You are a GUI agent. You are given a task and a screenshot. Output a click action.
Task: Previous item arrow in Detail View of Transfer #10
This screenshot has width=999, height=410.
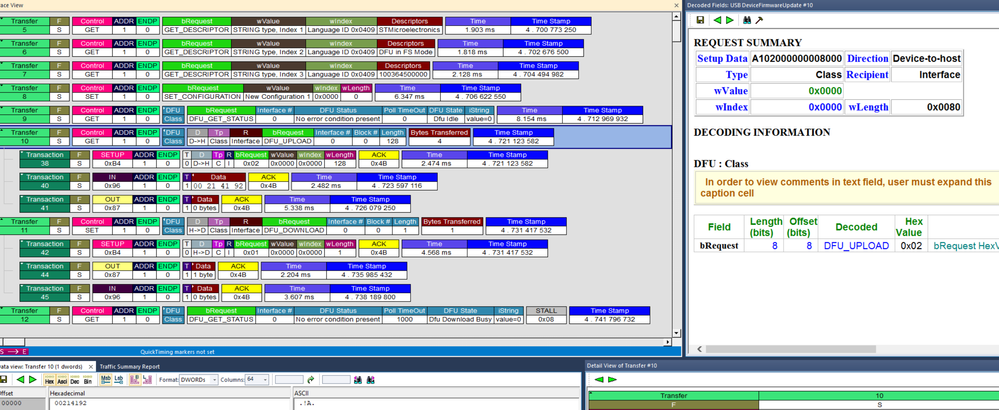click(600, 379)
